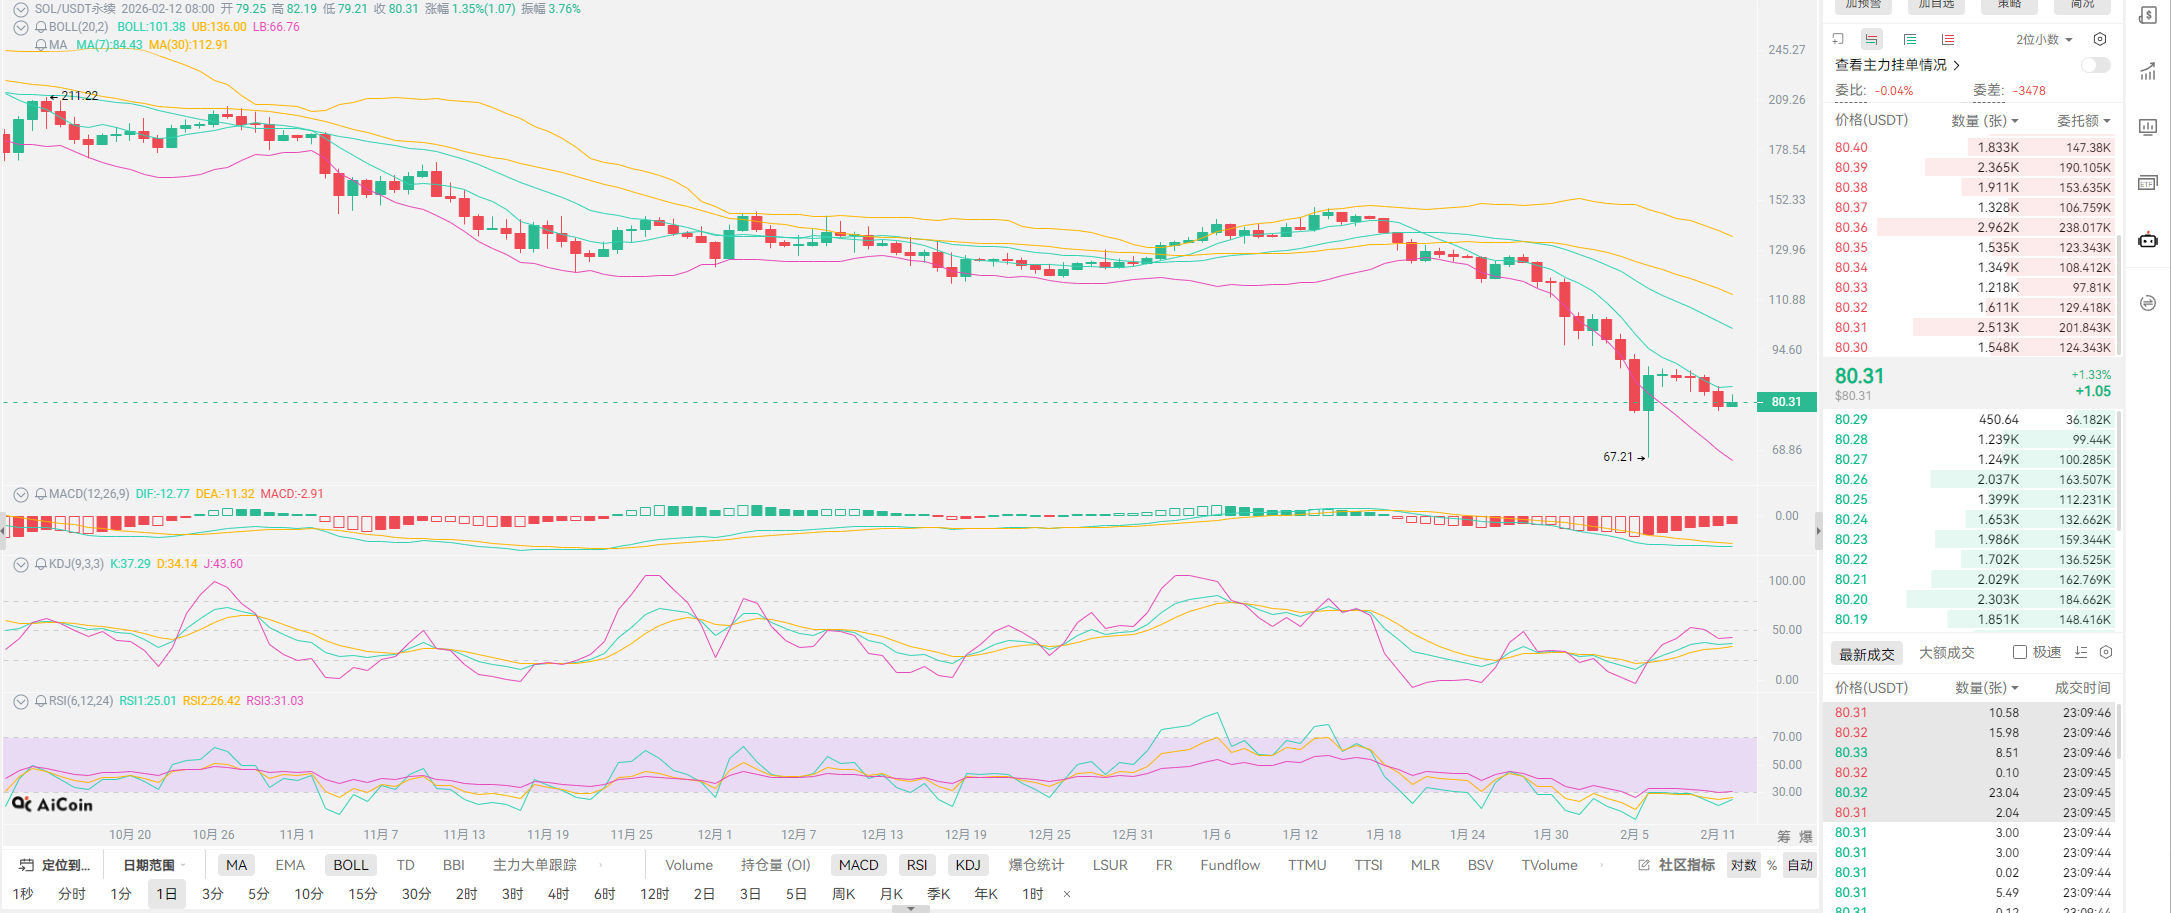This screenshot has width=2171, height=913.
Task: Enable the 极速 checkbox
Action: (2020, 652)
